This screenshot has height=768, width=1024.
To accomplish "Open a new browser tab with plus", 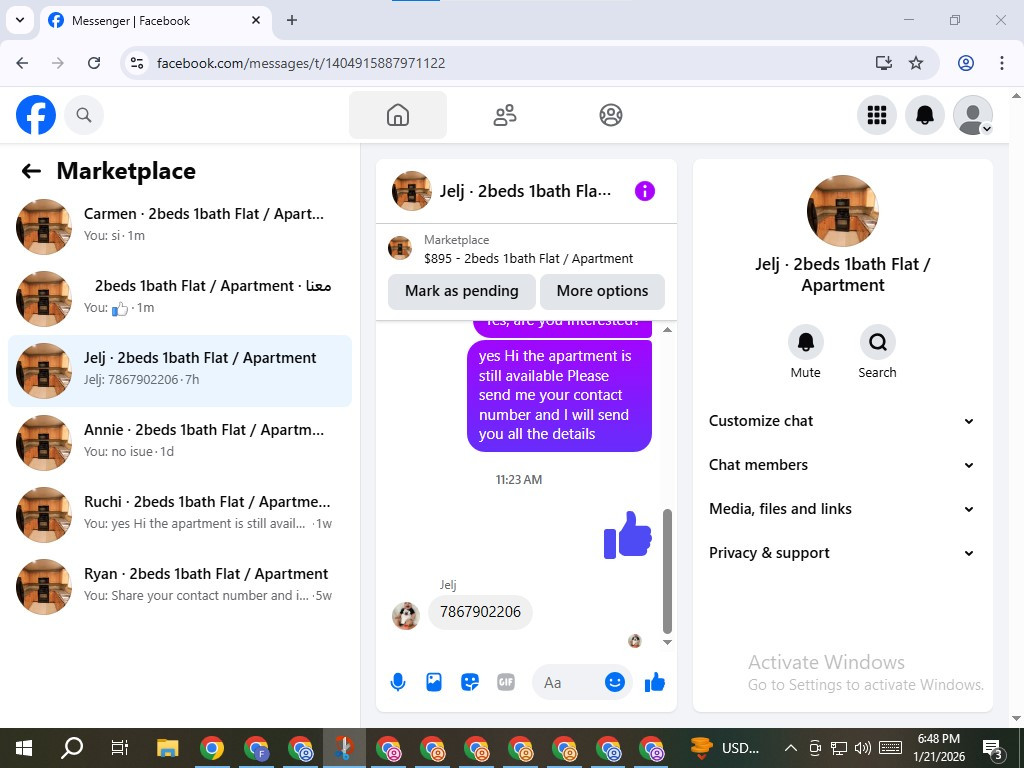I will [292, 20].
